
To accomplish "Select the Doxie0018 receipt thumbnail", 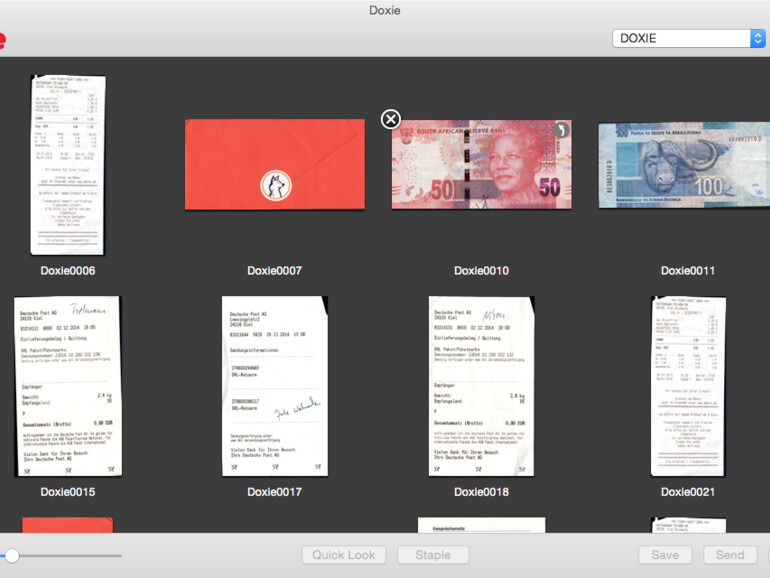I will pos(482,386).
